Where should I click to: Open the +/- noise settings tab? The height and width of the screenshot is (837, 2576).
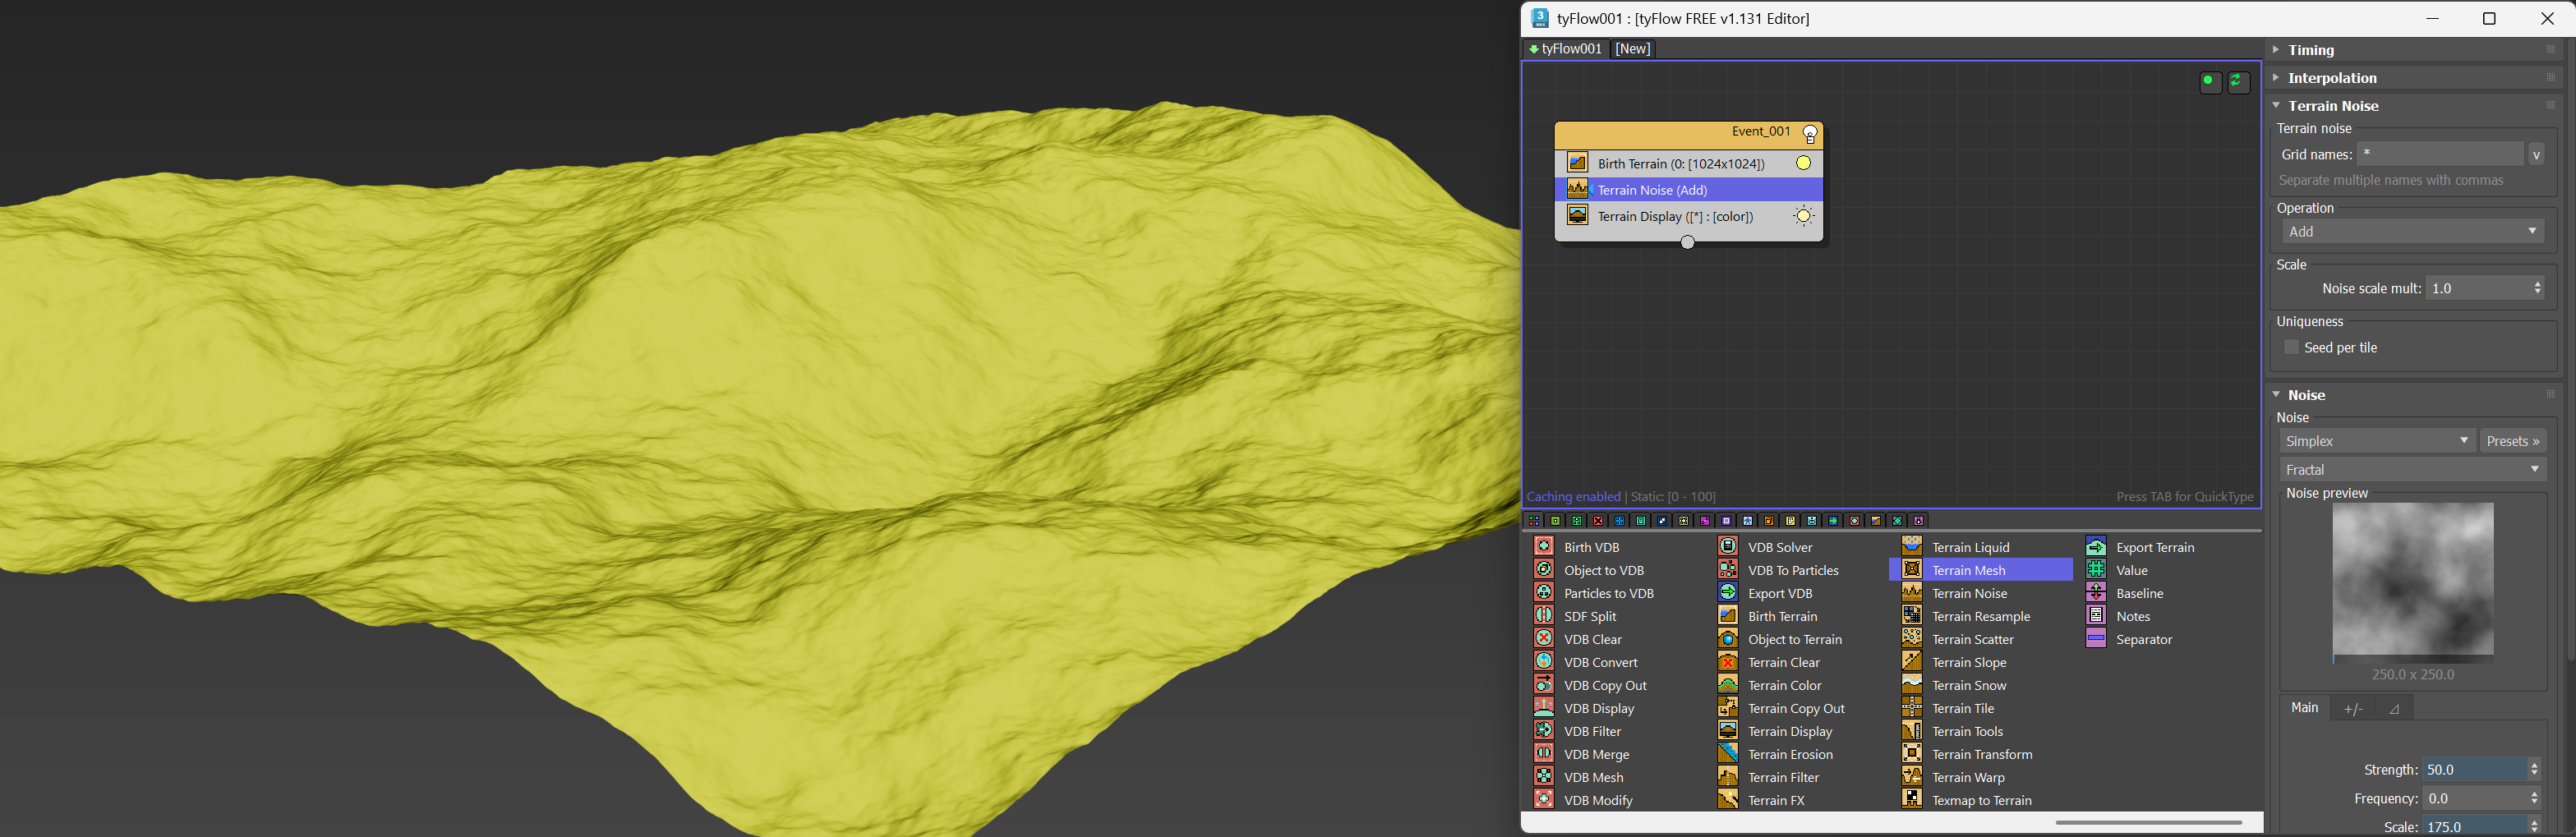click(x=2353, y=709)
